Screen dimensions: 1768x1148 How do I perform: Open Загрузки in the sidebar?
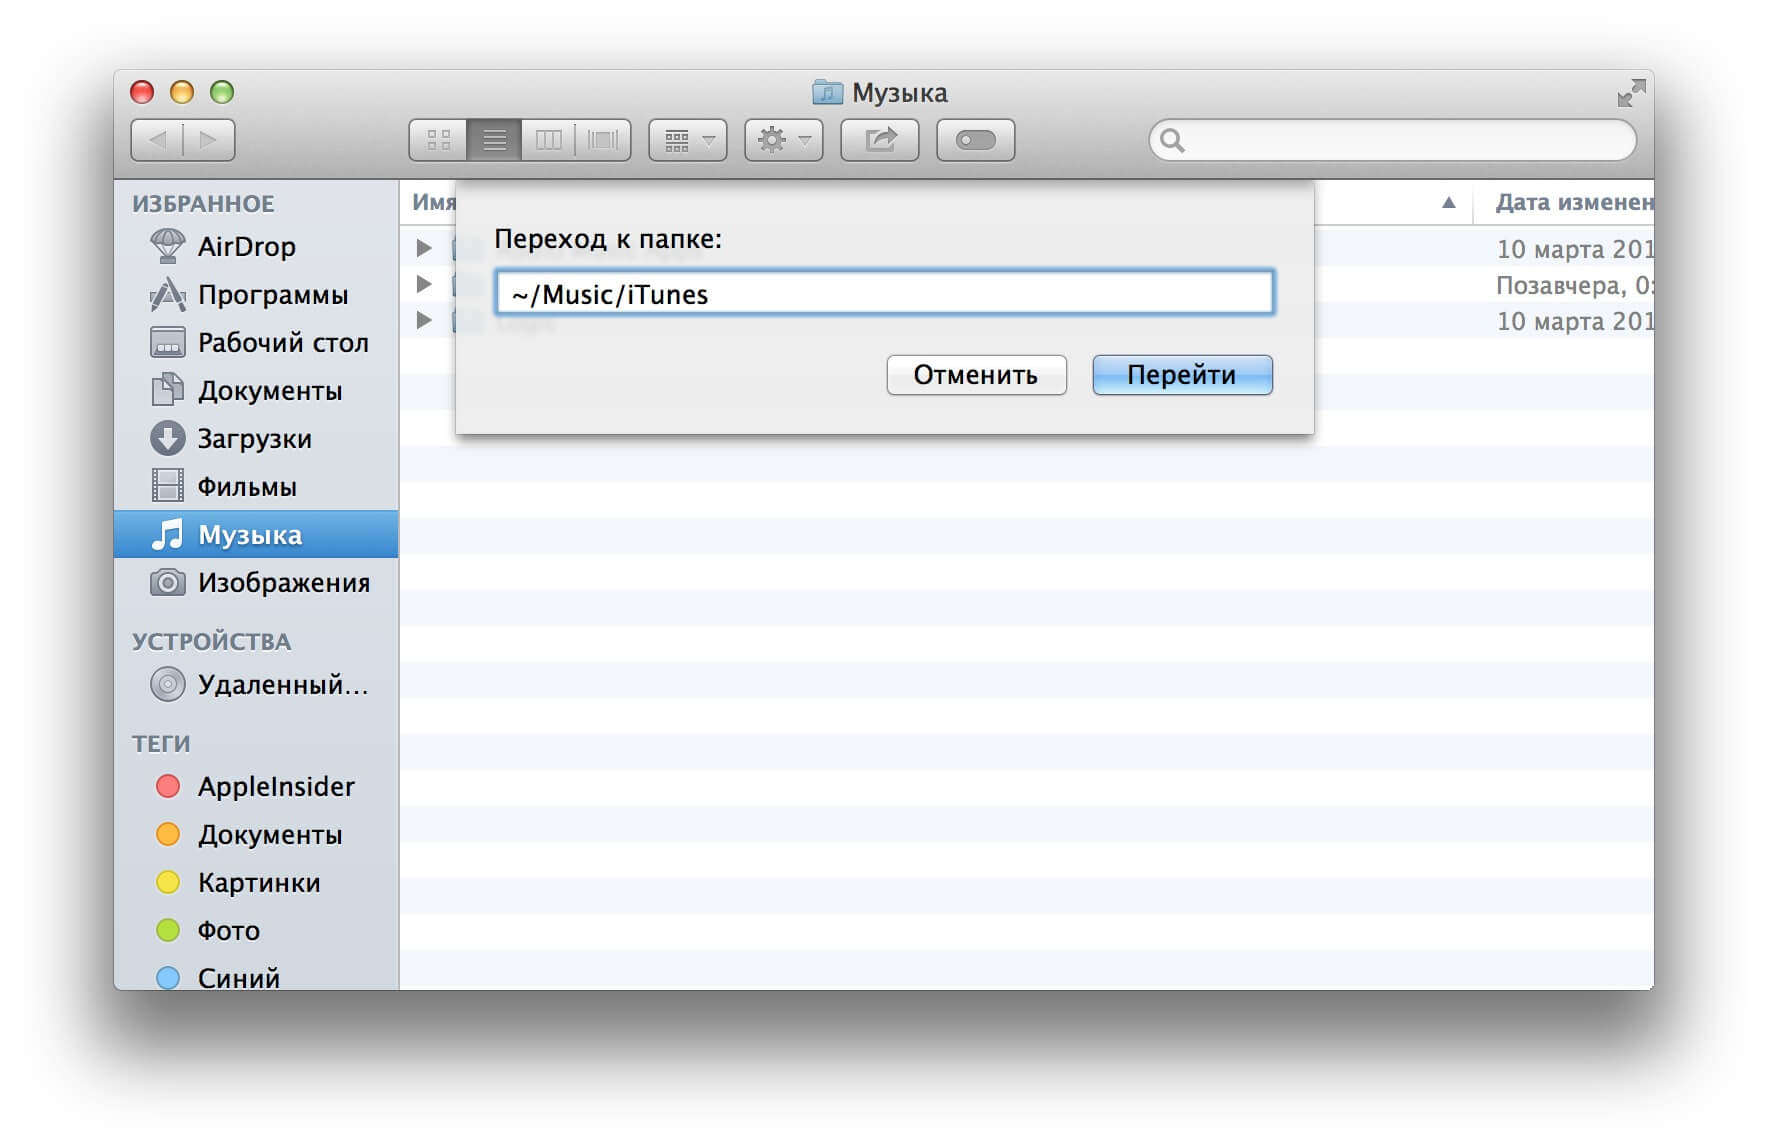[x=256, y=438]
